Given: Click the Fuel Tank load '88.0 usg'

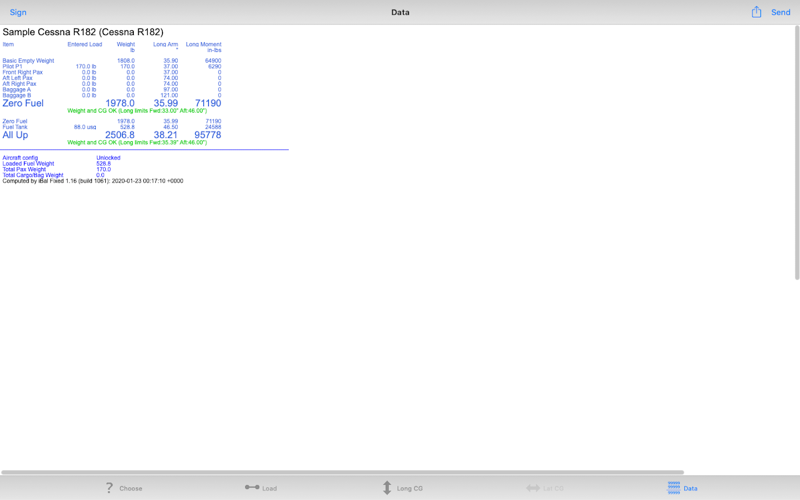Looking at the screenshot, I should point(85,127).
